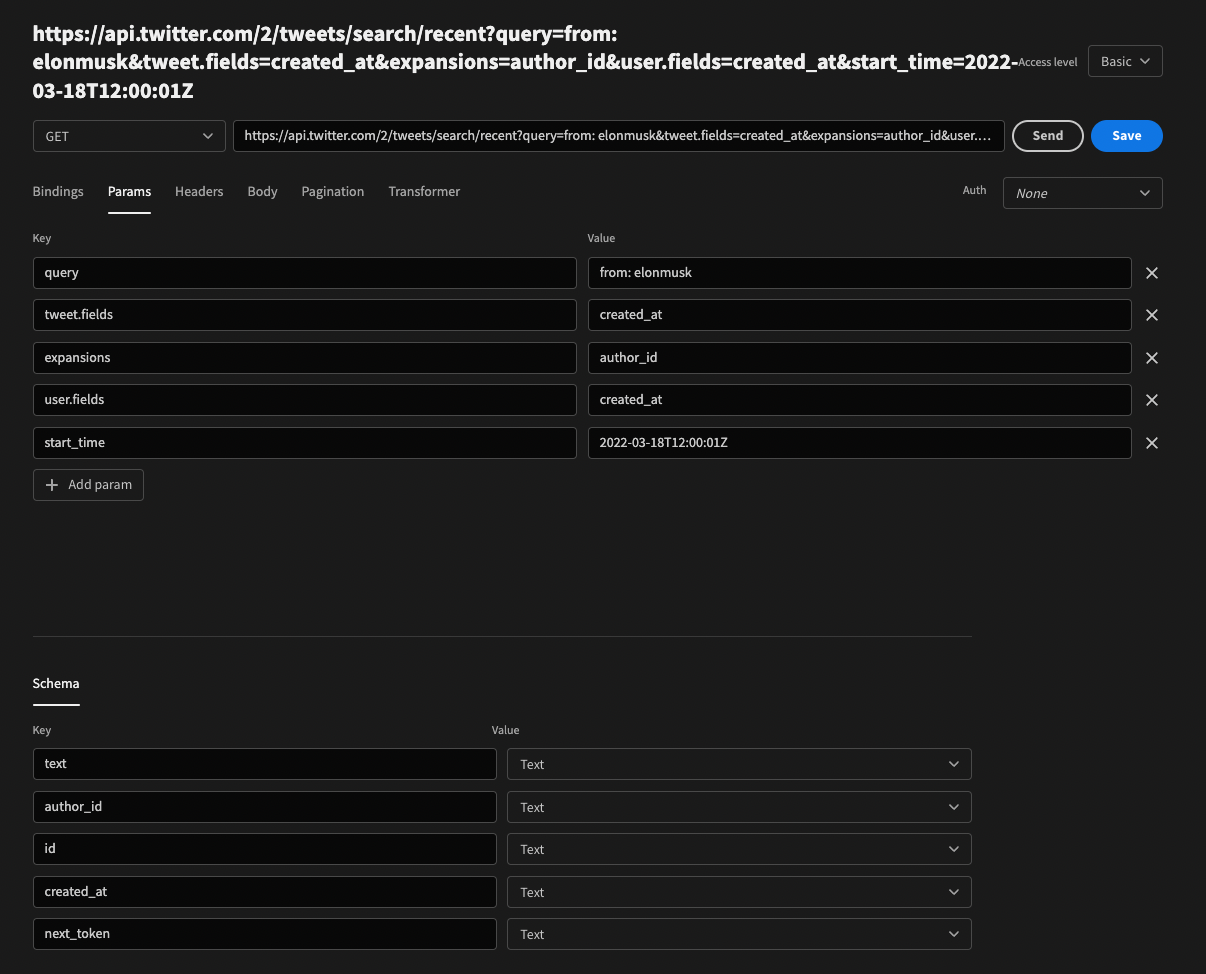Viewport: 1206px width, 974px height.
Task: Remove the expansions parameter
Action: (1151, 357)
